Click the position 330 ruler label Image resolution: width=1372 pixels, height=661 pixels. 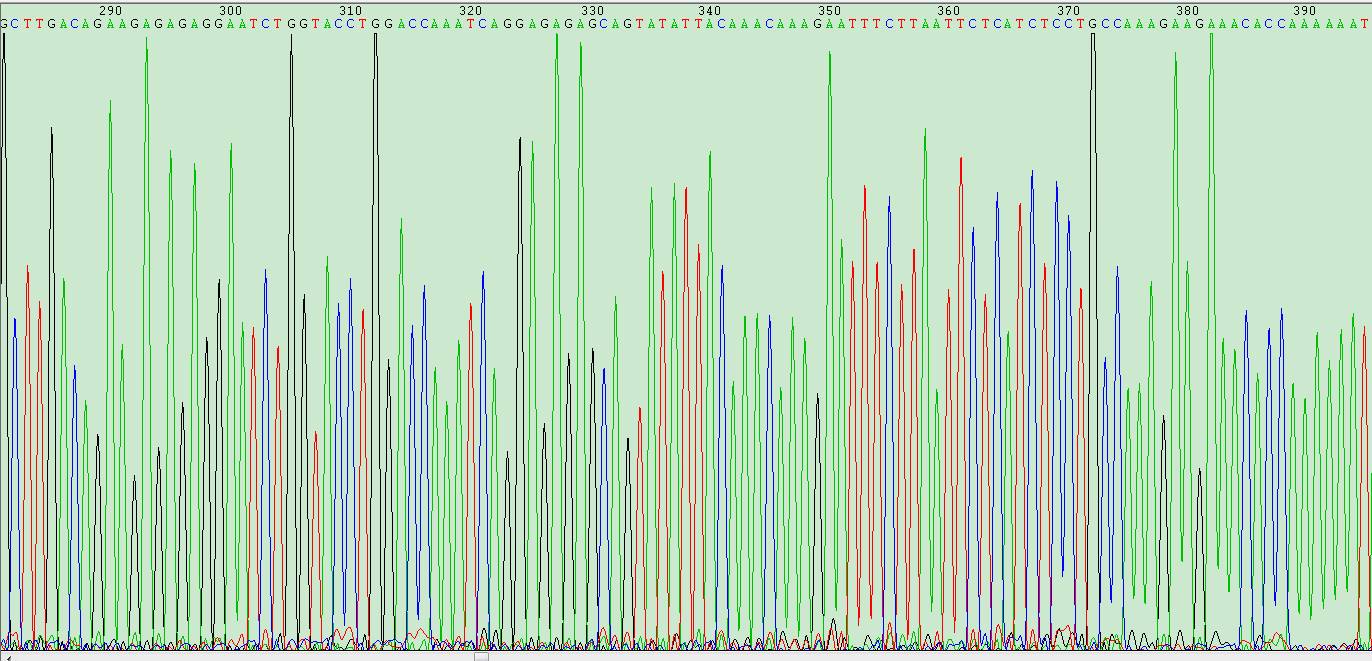tap(590, 10)
